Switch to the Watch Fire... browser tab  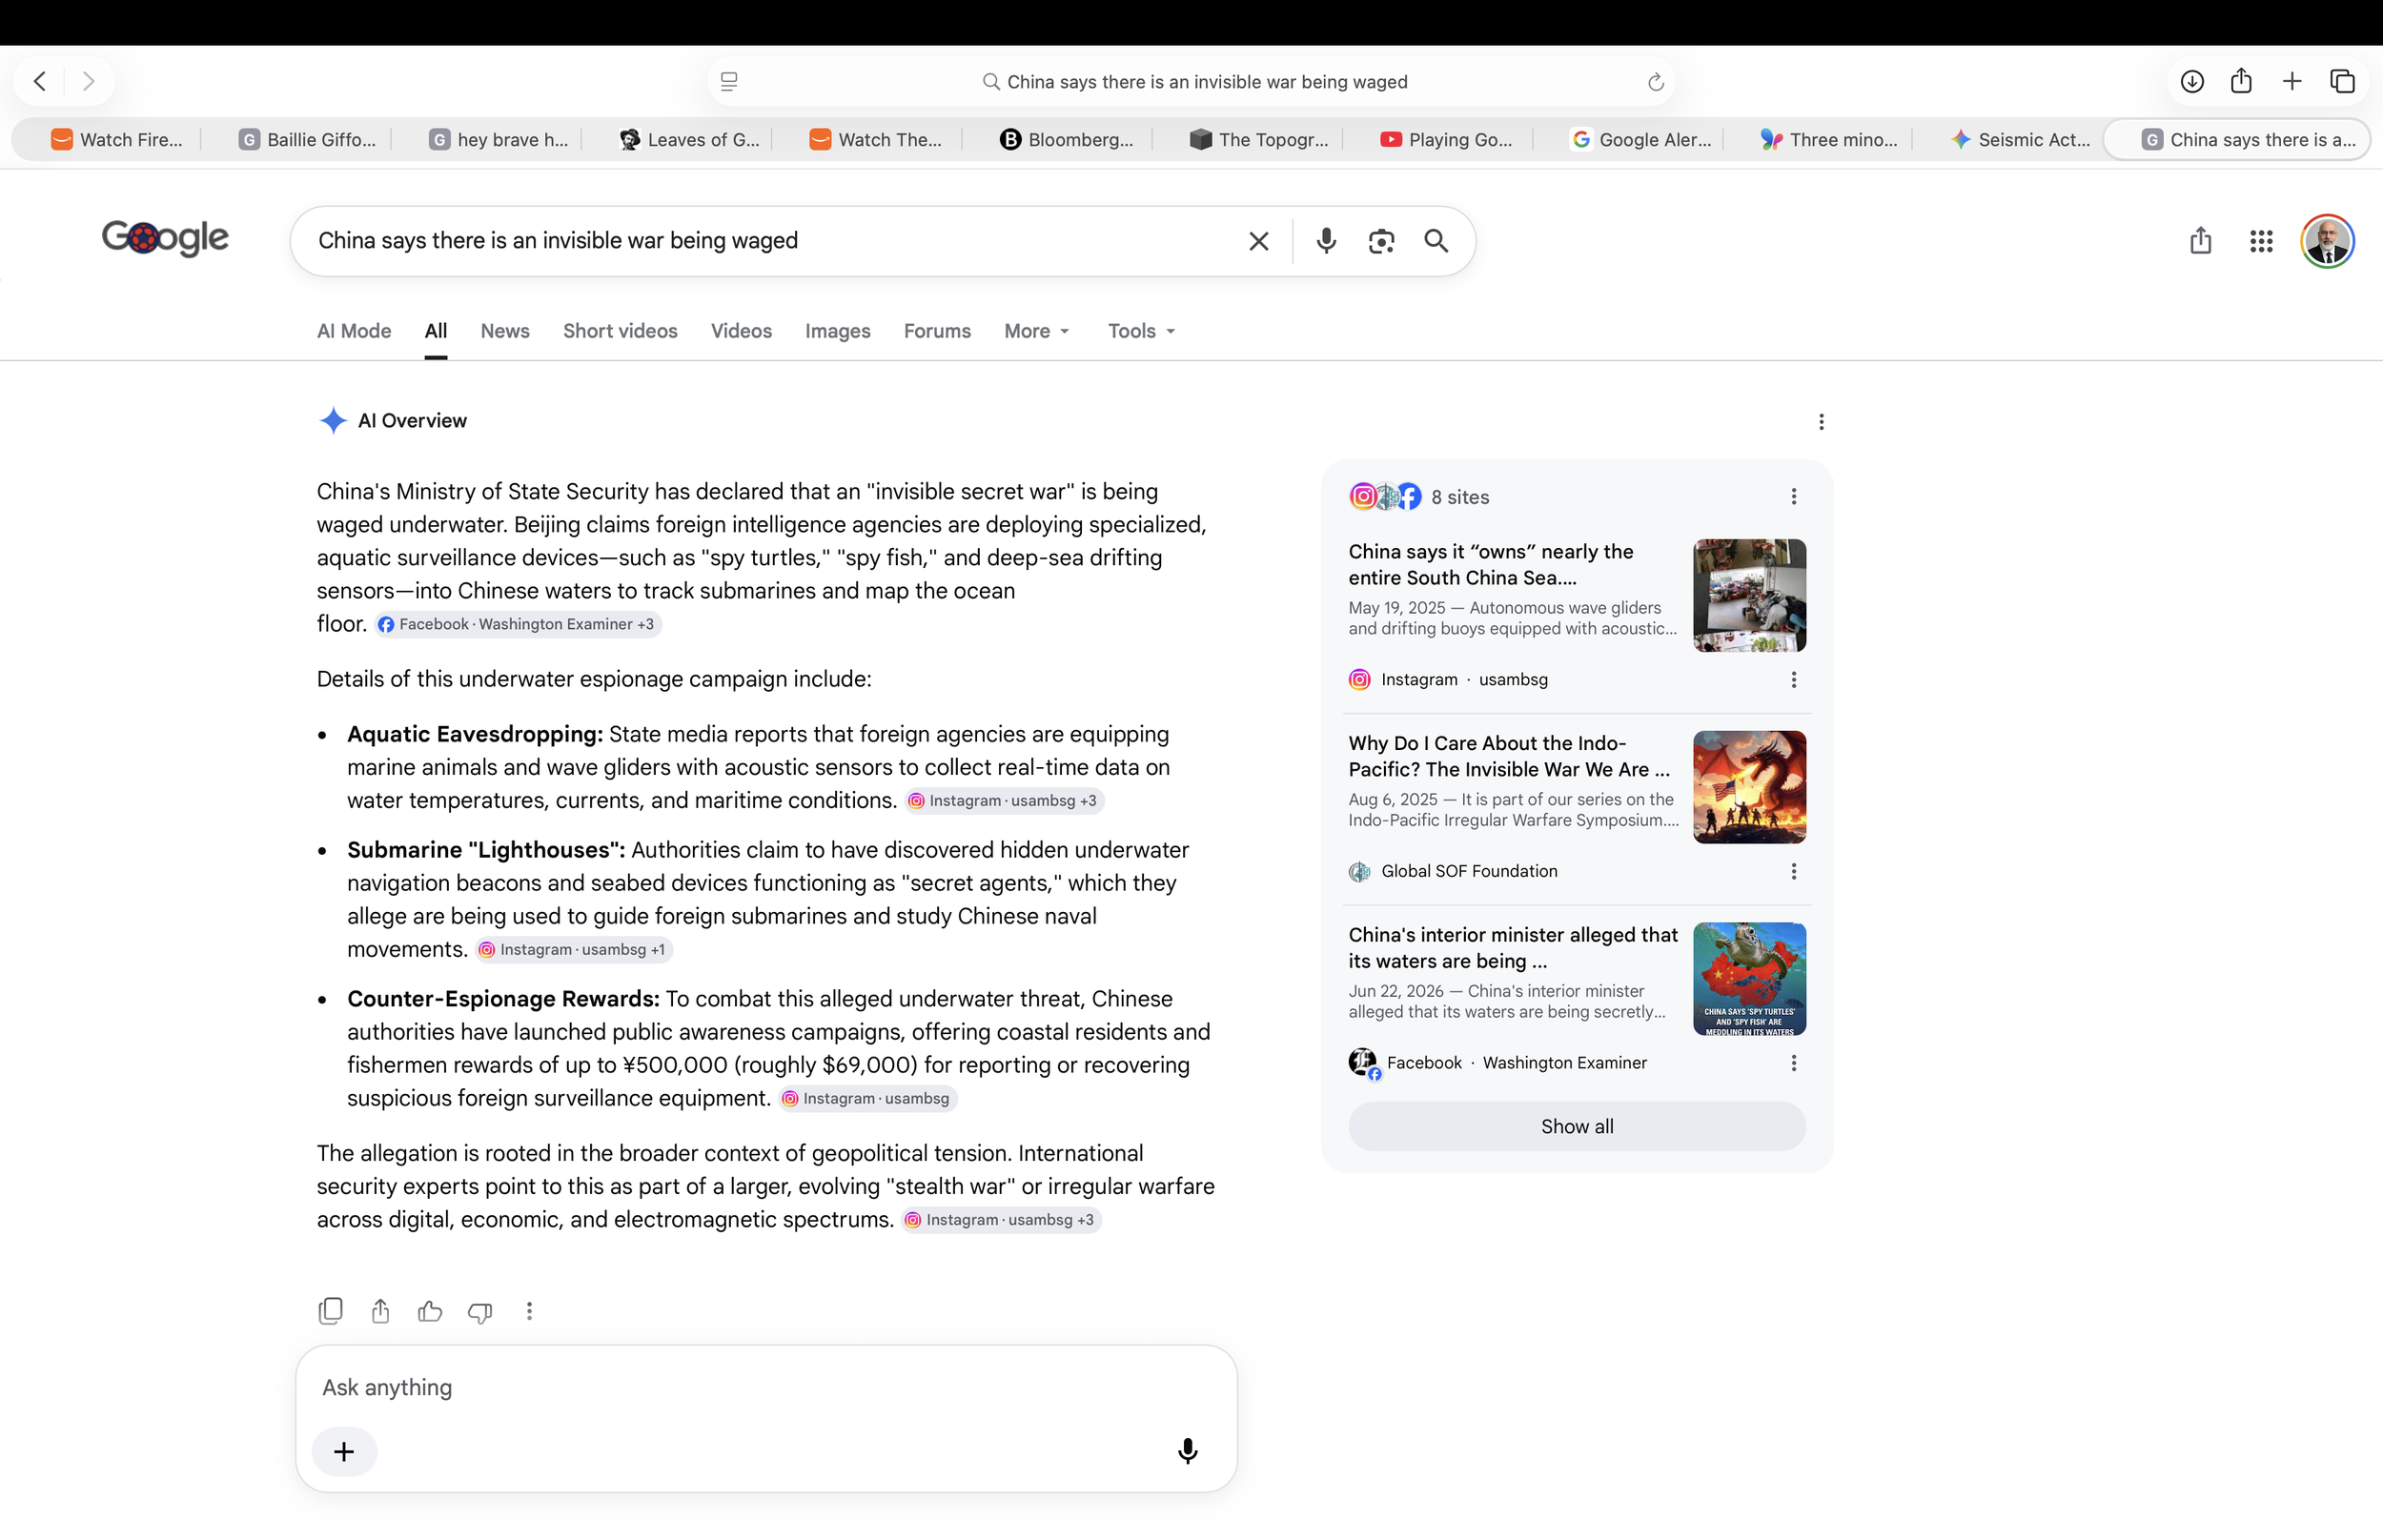[x=117, y=140]
